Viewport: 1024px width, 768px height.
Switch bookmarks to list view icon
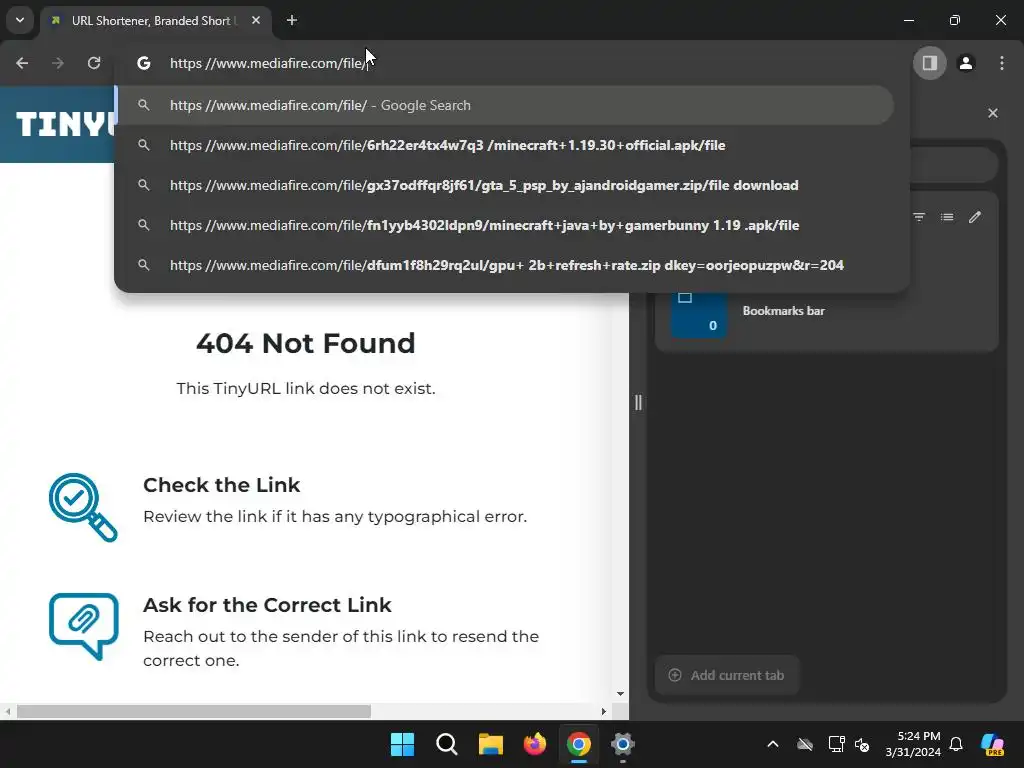(x=947, y=217)
